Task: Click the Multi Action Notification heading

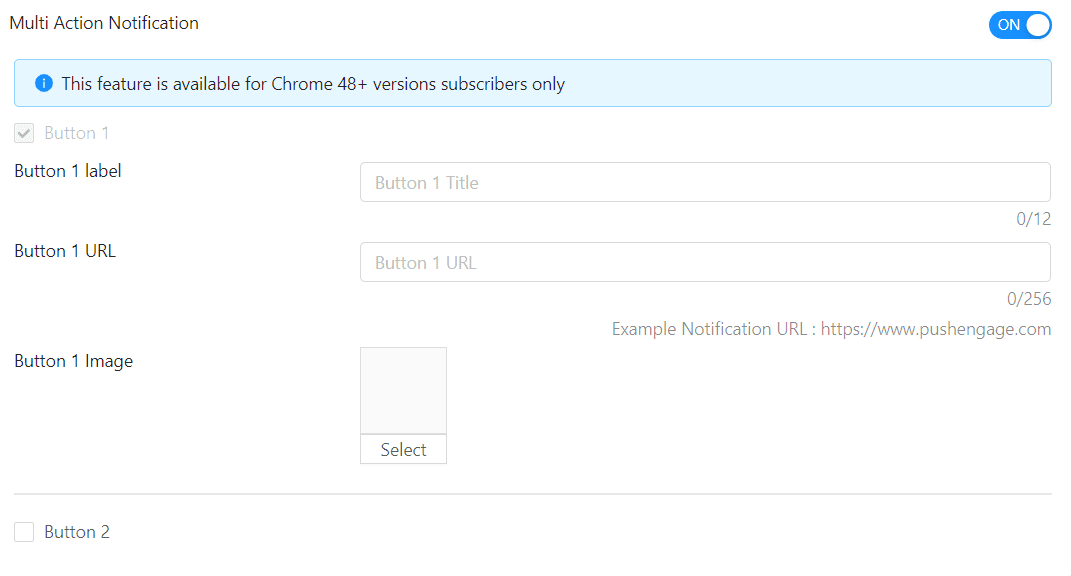Action: coord(104,23)
